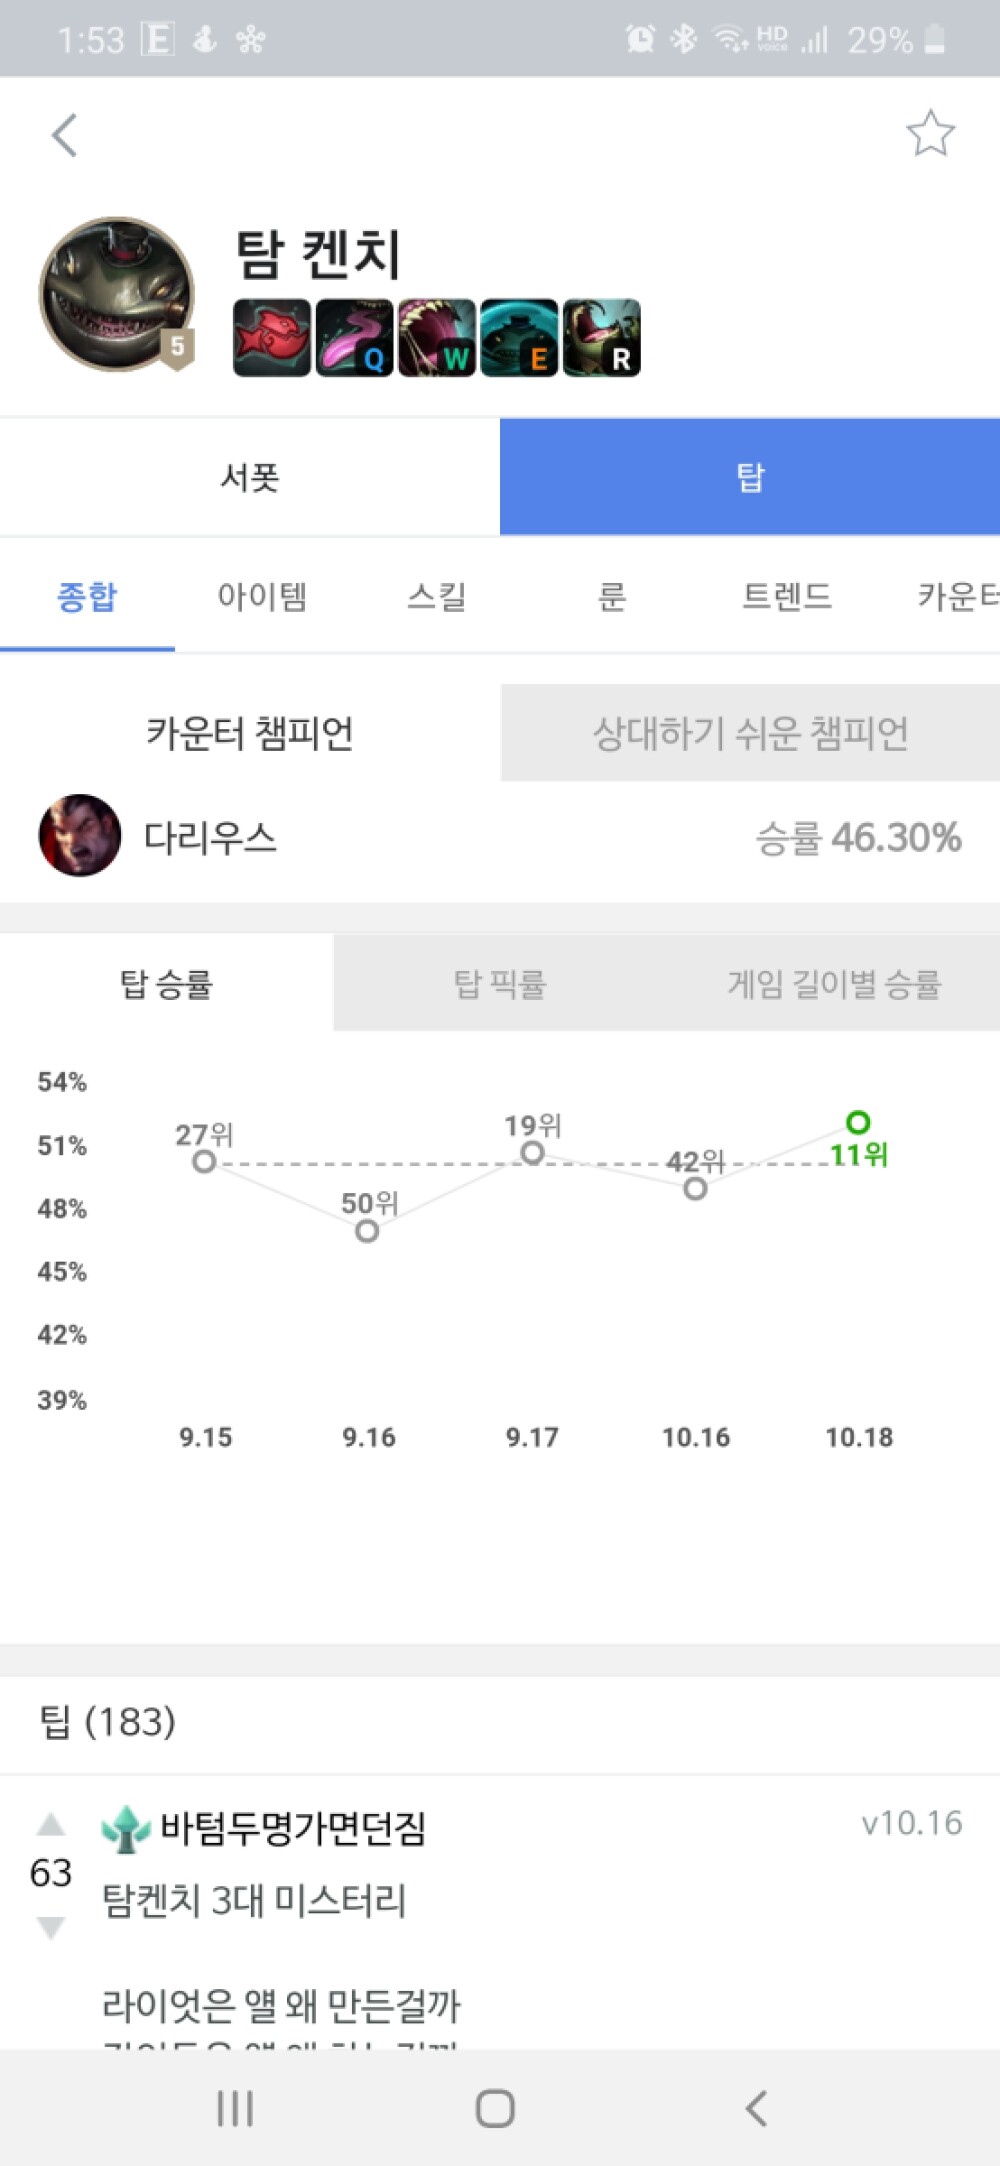Screen dimensions: 1000x2166
Task: Show the 게임 길이별 승률 chart
Action: coord(833,984)
